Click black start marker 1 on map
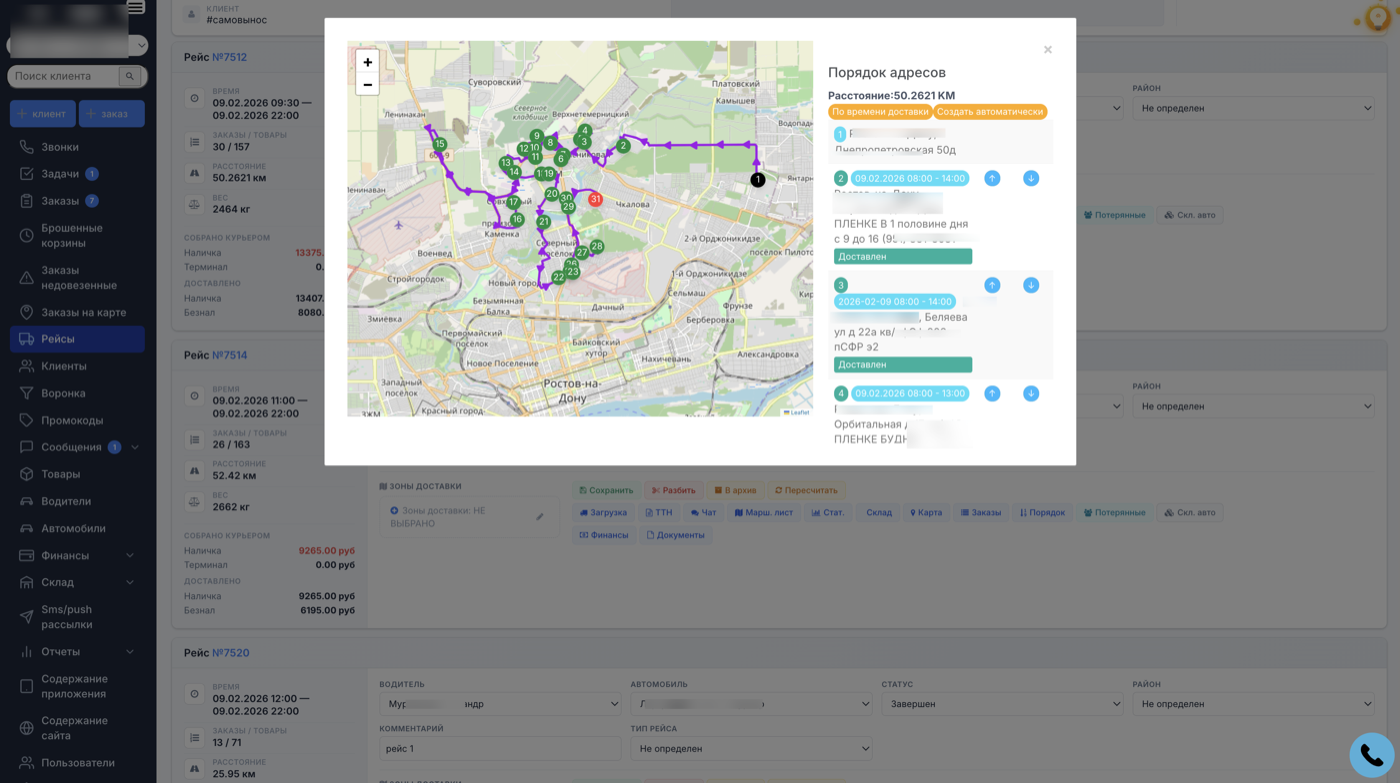 coord(758,180)
